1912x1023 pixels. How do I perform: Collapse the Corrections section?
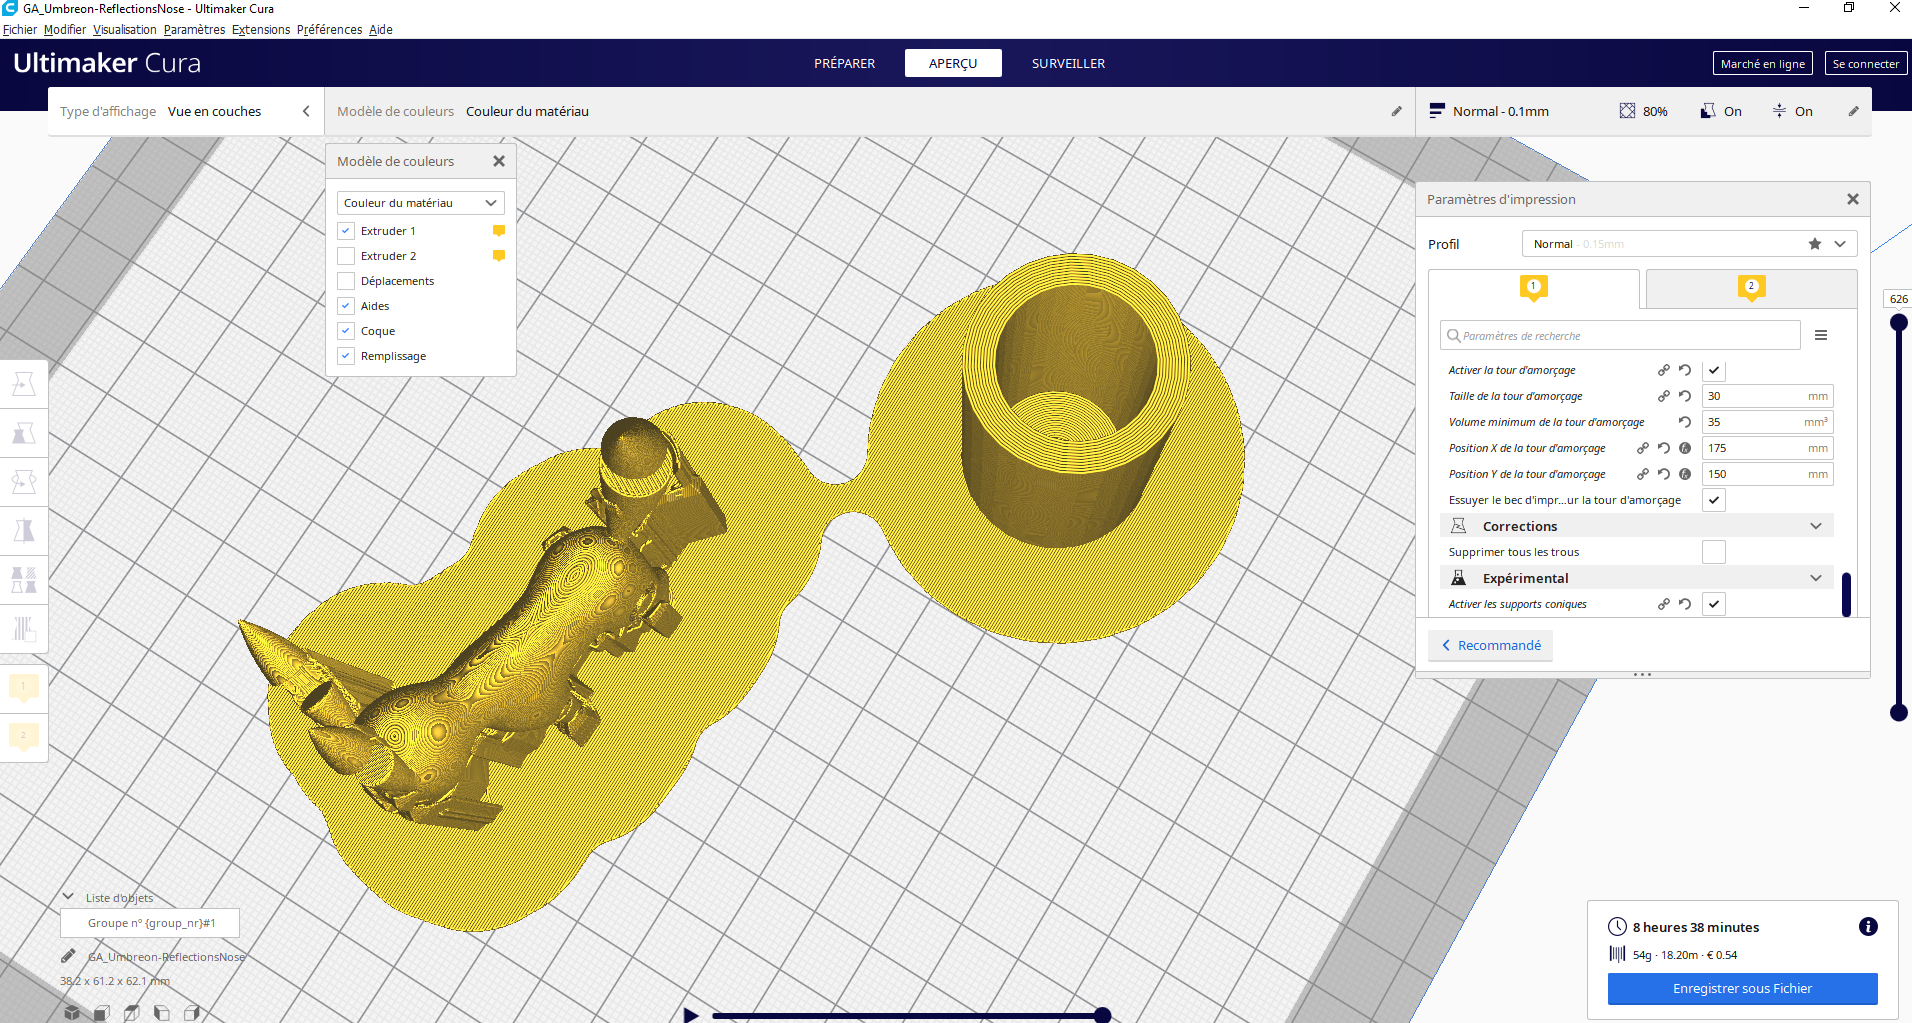point(1636,526)
